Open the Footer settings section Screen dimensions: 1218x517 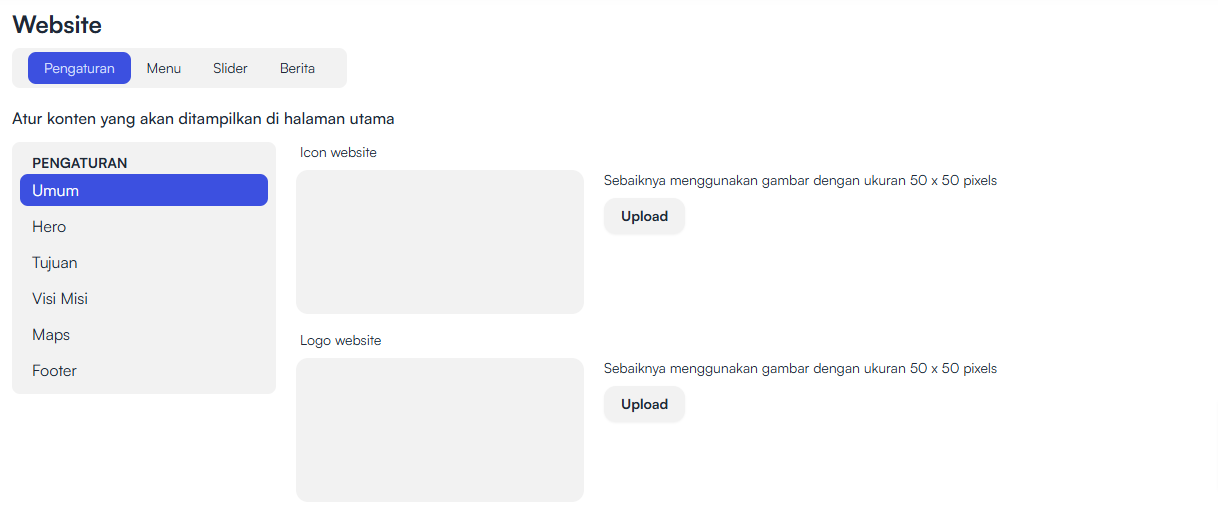(54, 371)
